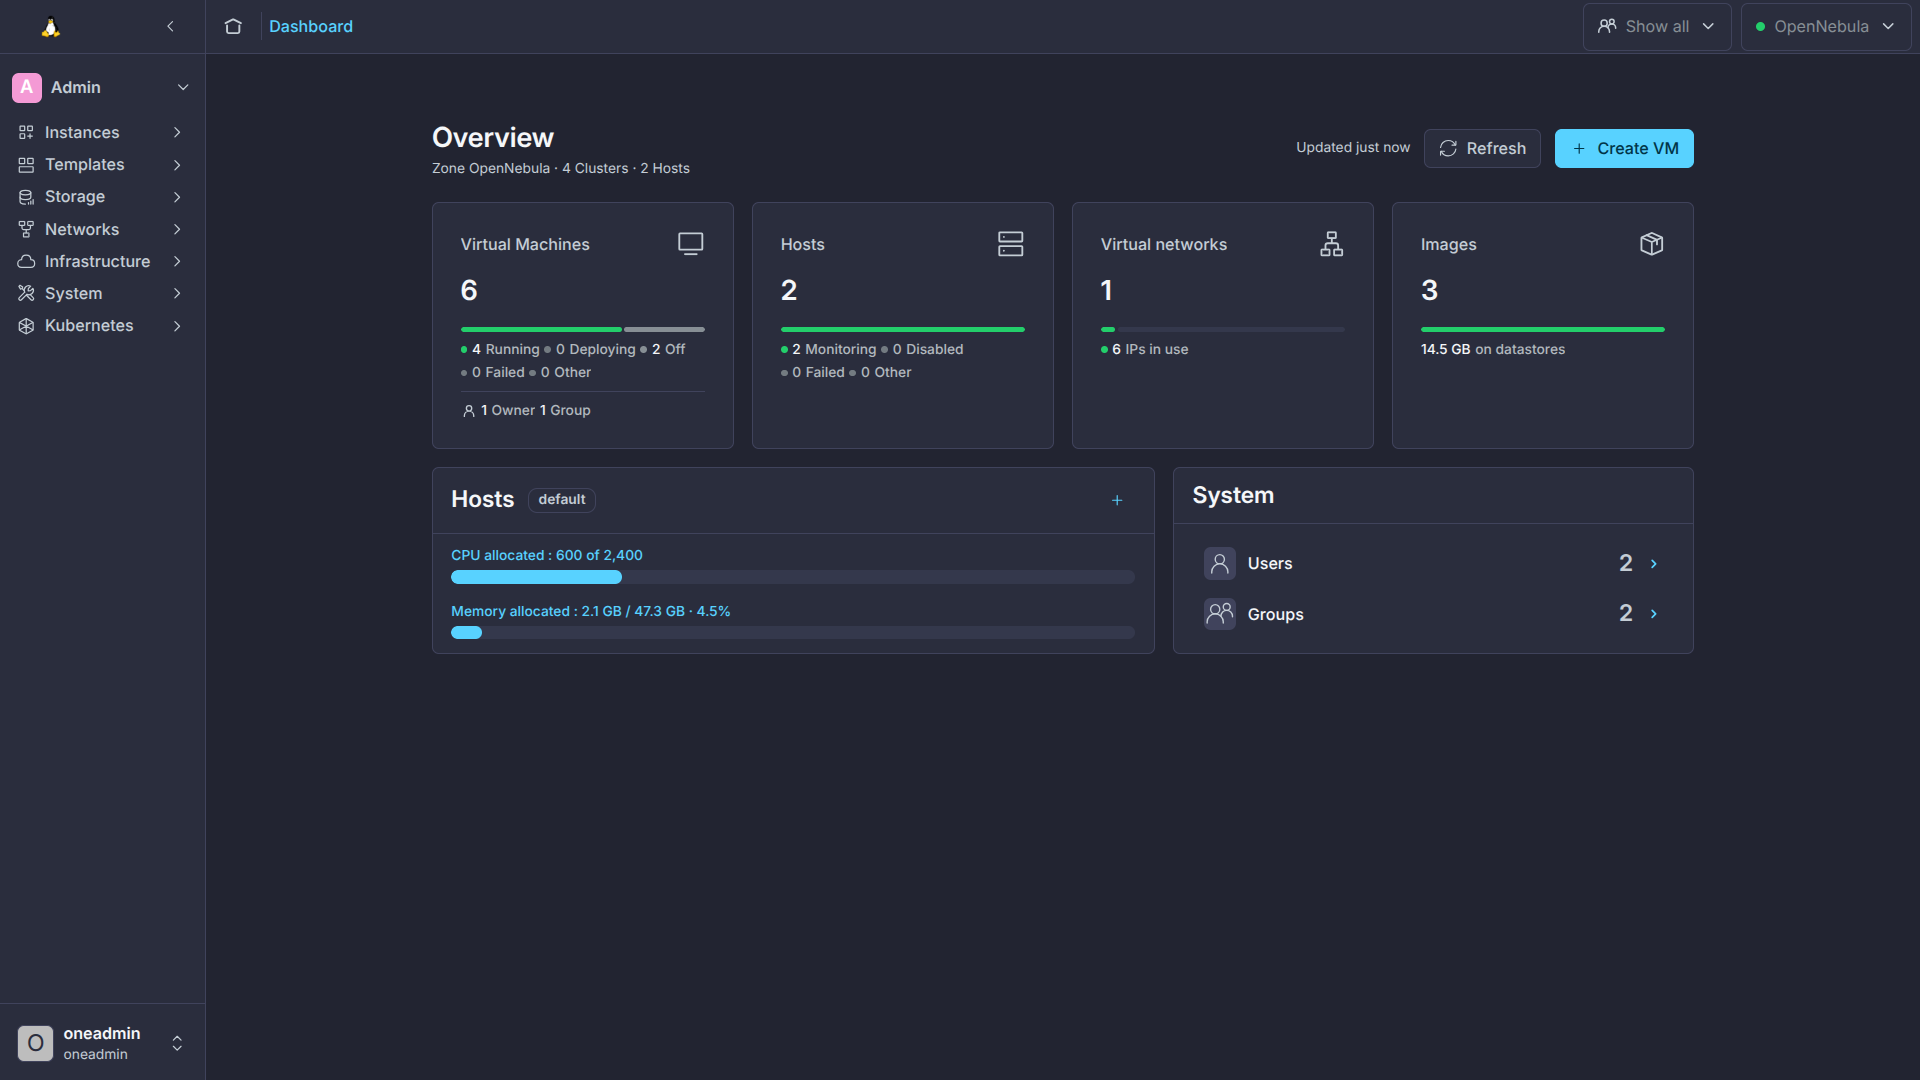Open the Templates menu item
Viewport: 1920px width, 1080px height.
(101, 165)
